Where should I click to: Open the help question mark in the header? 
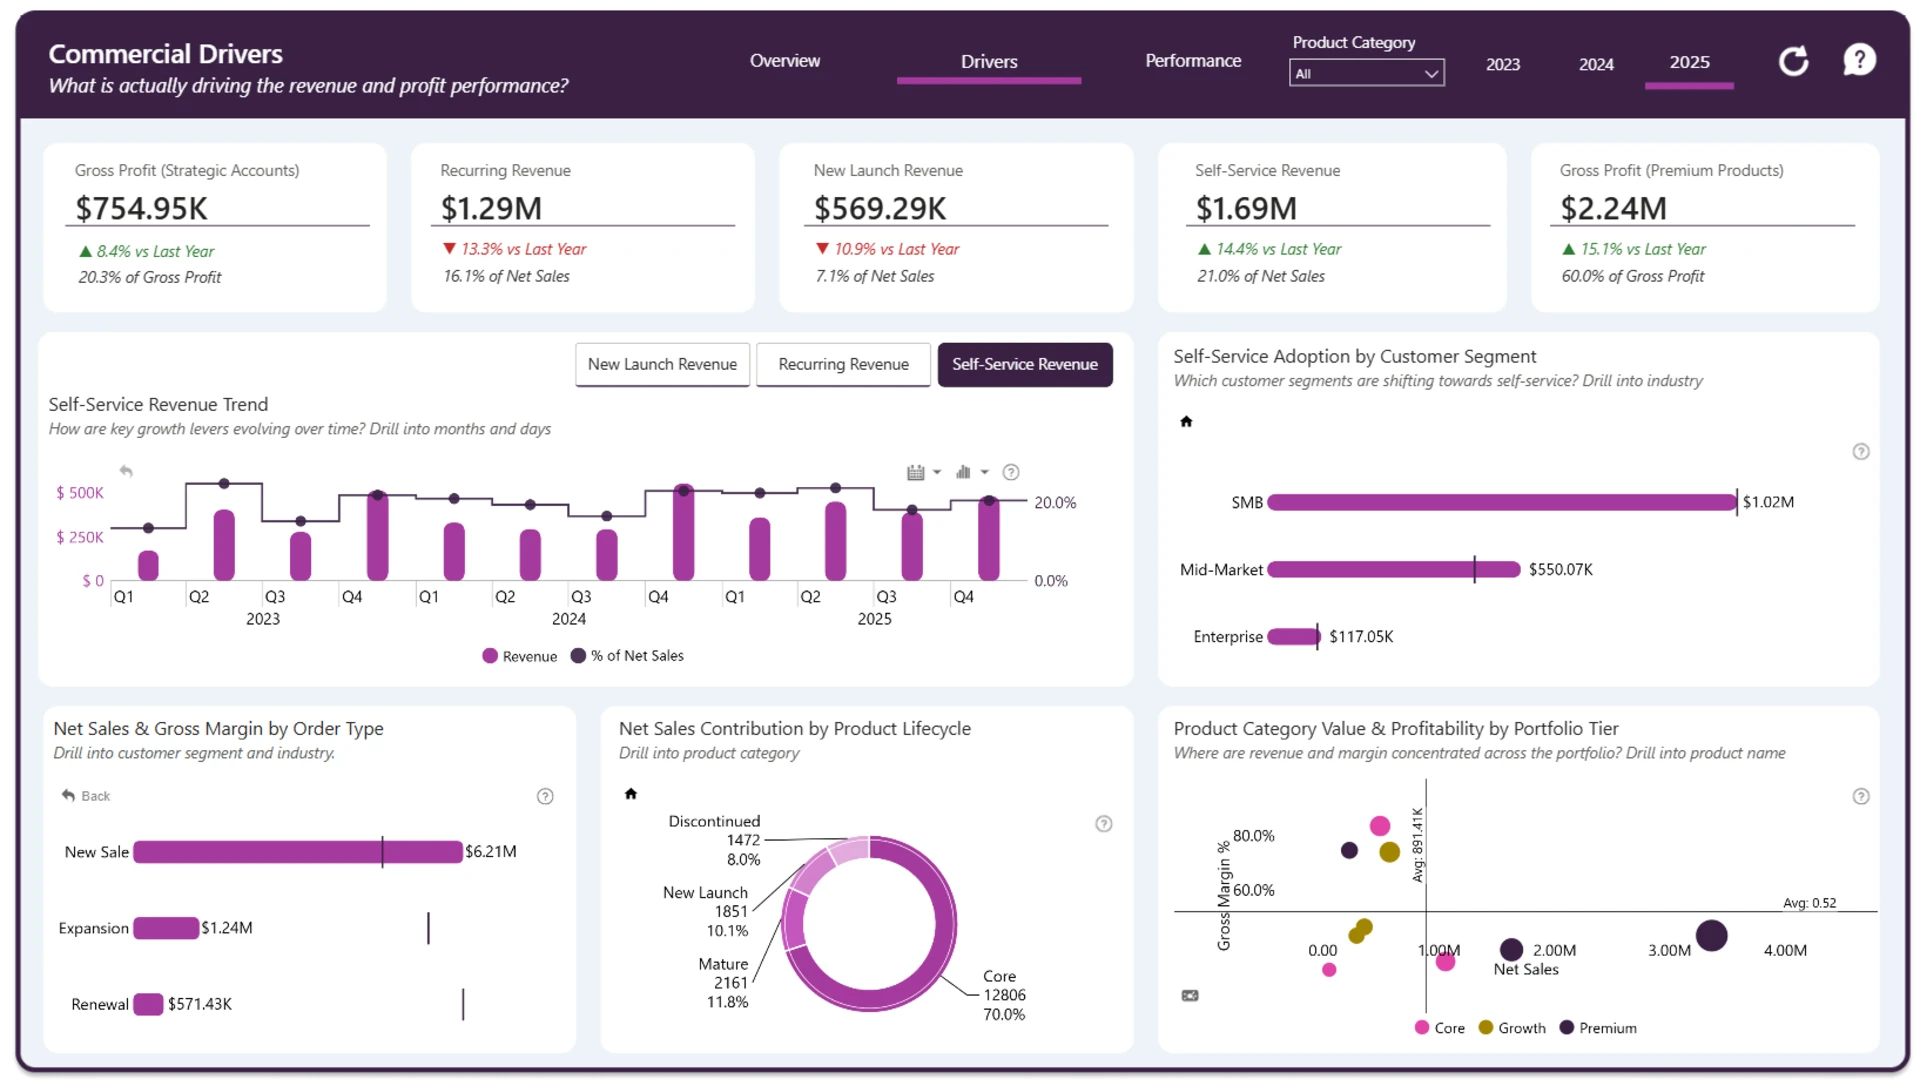pos(1859,60)
